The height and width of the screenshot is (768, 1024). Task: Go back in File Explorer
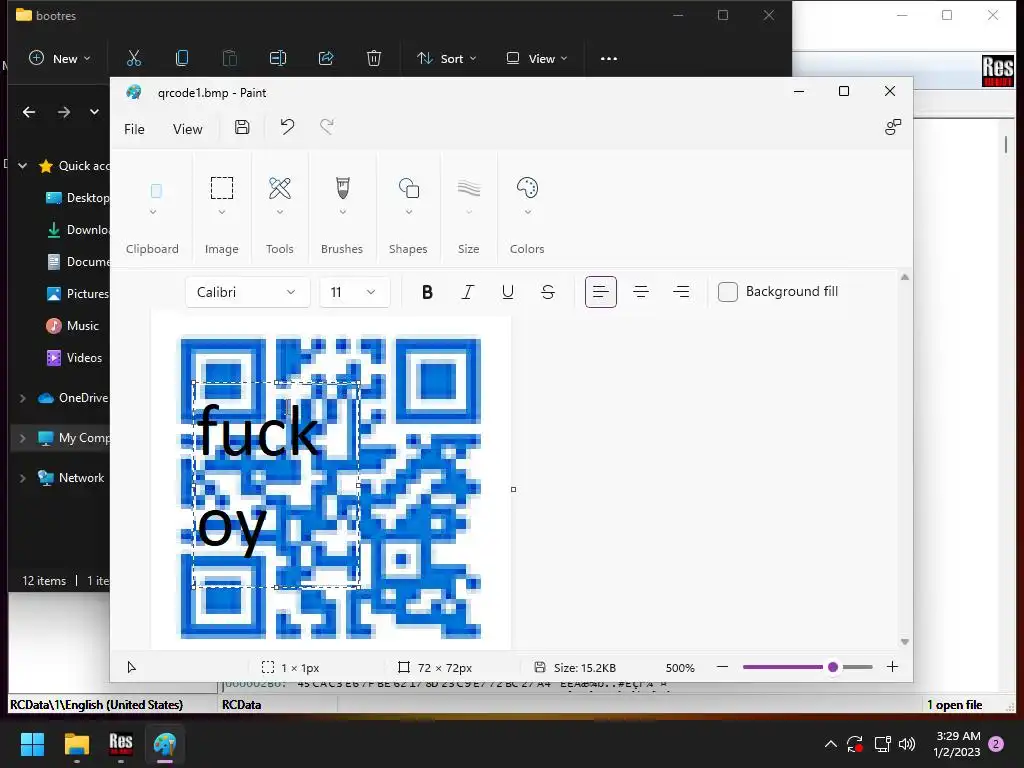coord(29,112)
